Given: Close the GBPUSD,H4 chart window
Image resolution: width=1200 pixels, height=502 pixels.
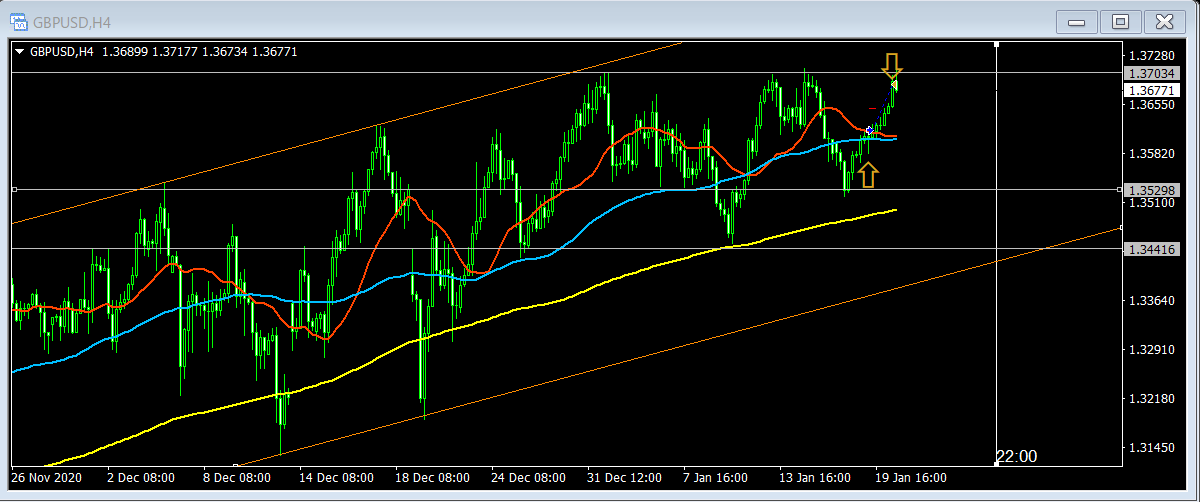Looking at the screenshot, I should coord(1164,21).
